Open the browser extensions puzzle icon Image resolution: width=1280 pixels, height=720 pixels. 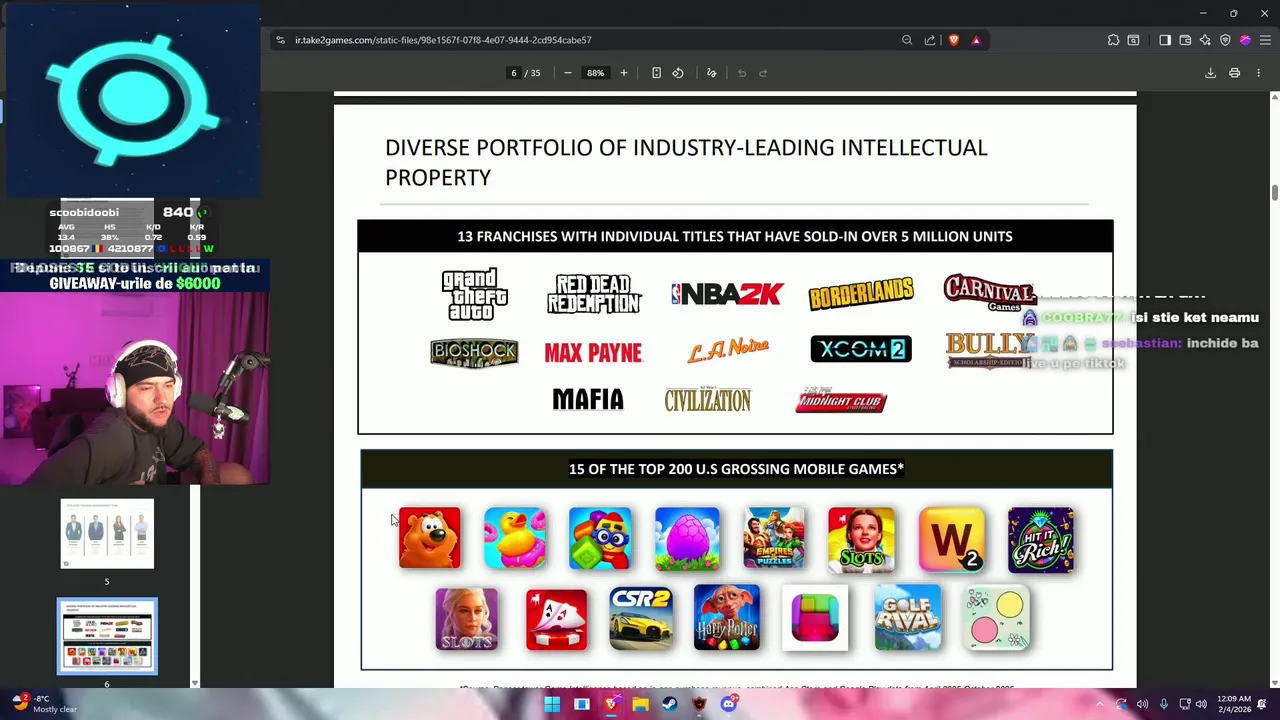click(1113, 40)
